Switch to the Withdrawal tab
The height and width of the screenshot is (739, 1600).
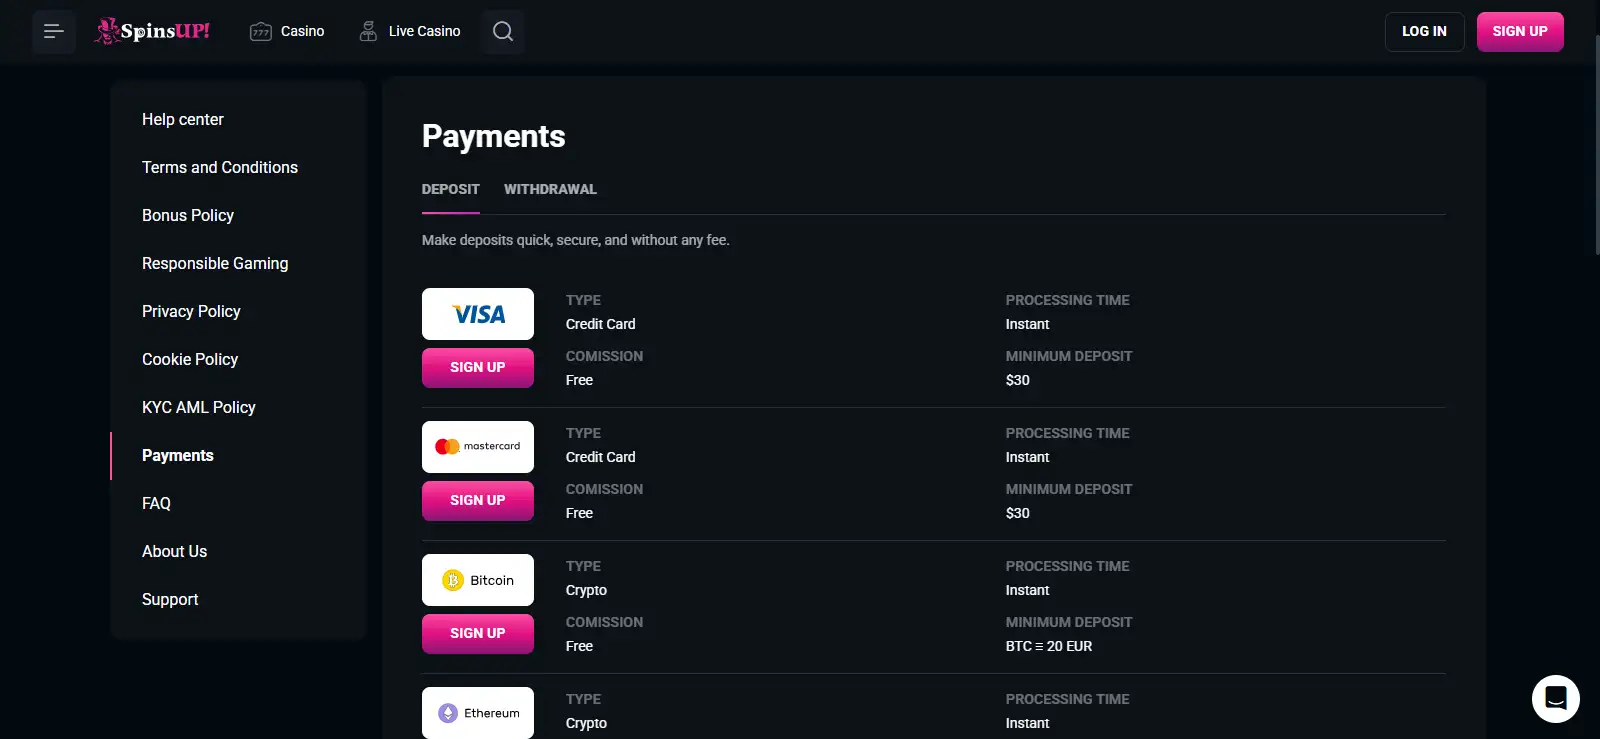tap(550, 189)
